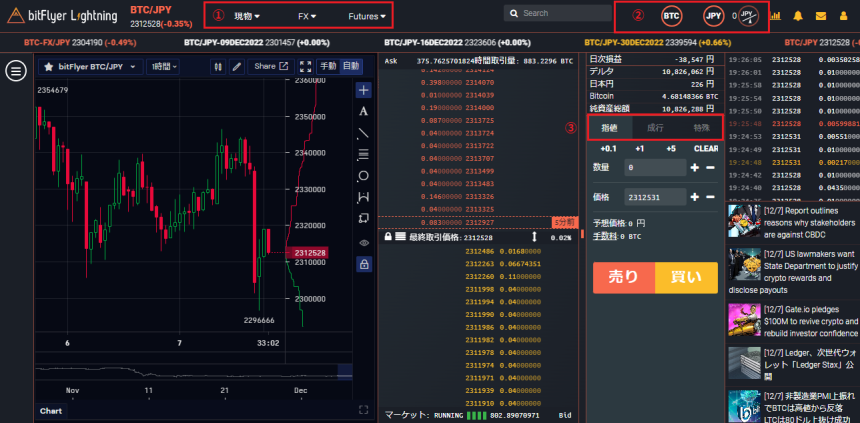Add +1 to quantity
This screenshot has width=860, height=423.
click(x=640, y=149)
